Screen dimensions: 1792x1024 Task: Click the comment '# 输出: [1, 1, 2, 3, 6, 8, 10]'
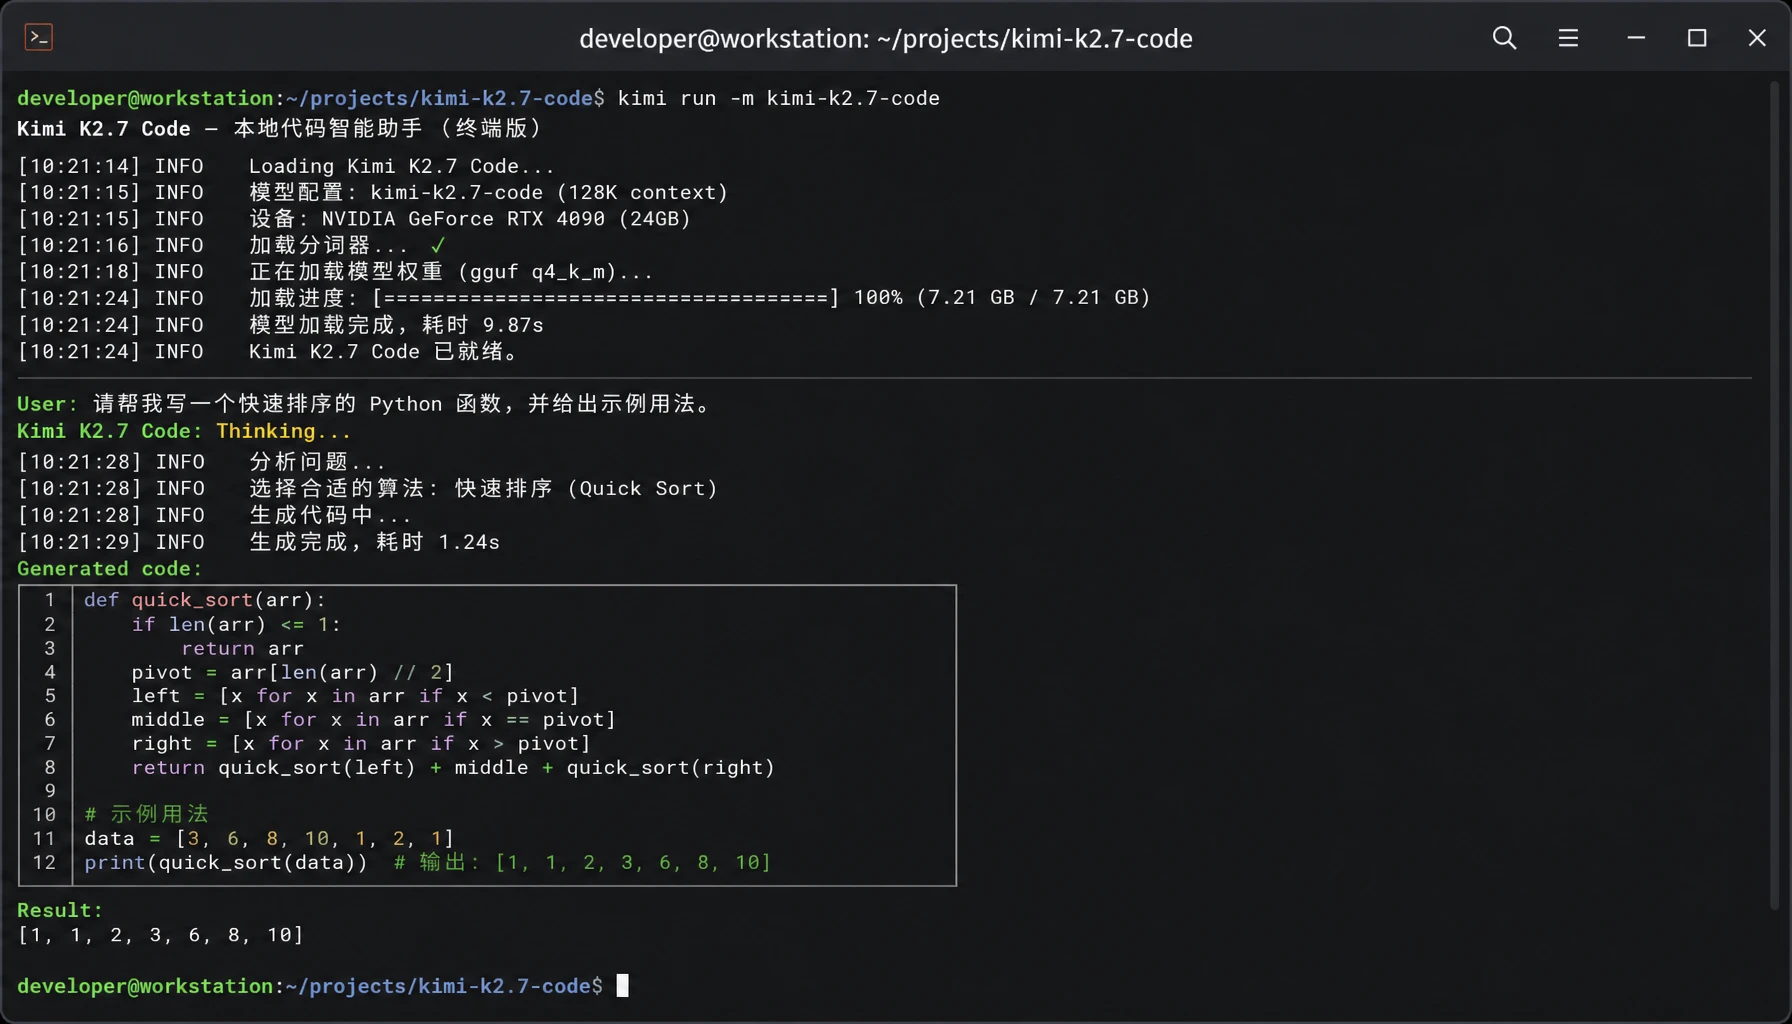(582, 862)
